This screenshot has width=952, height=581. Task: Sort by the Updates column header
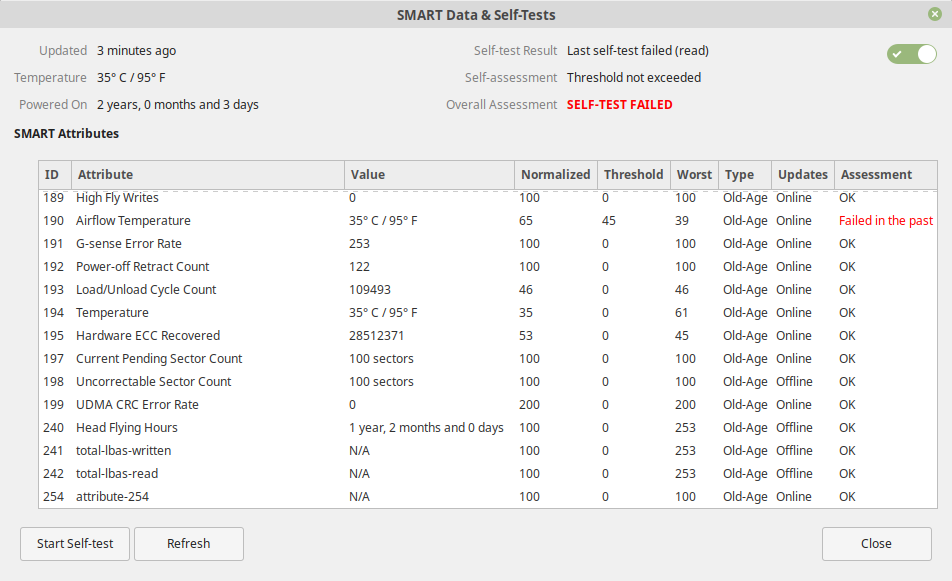[x=803, y=175]
